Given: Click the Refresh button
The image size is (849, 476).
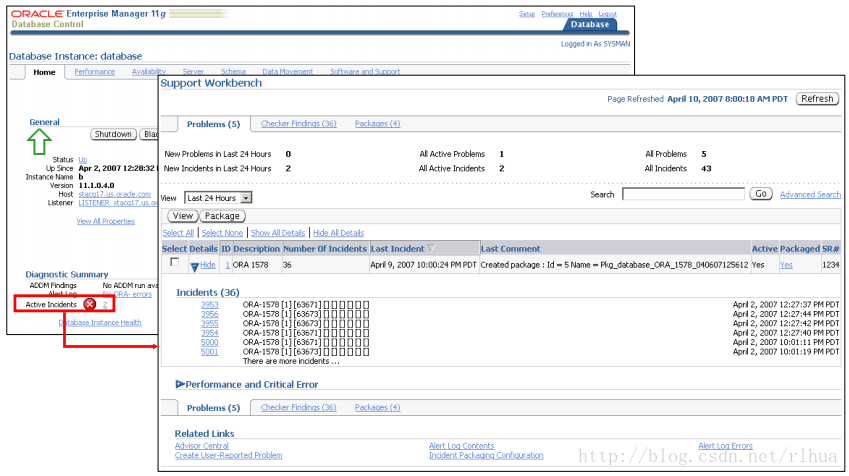Looking at the screenshot, I should point(817,99).
